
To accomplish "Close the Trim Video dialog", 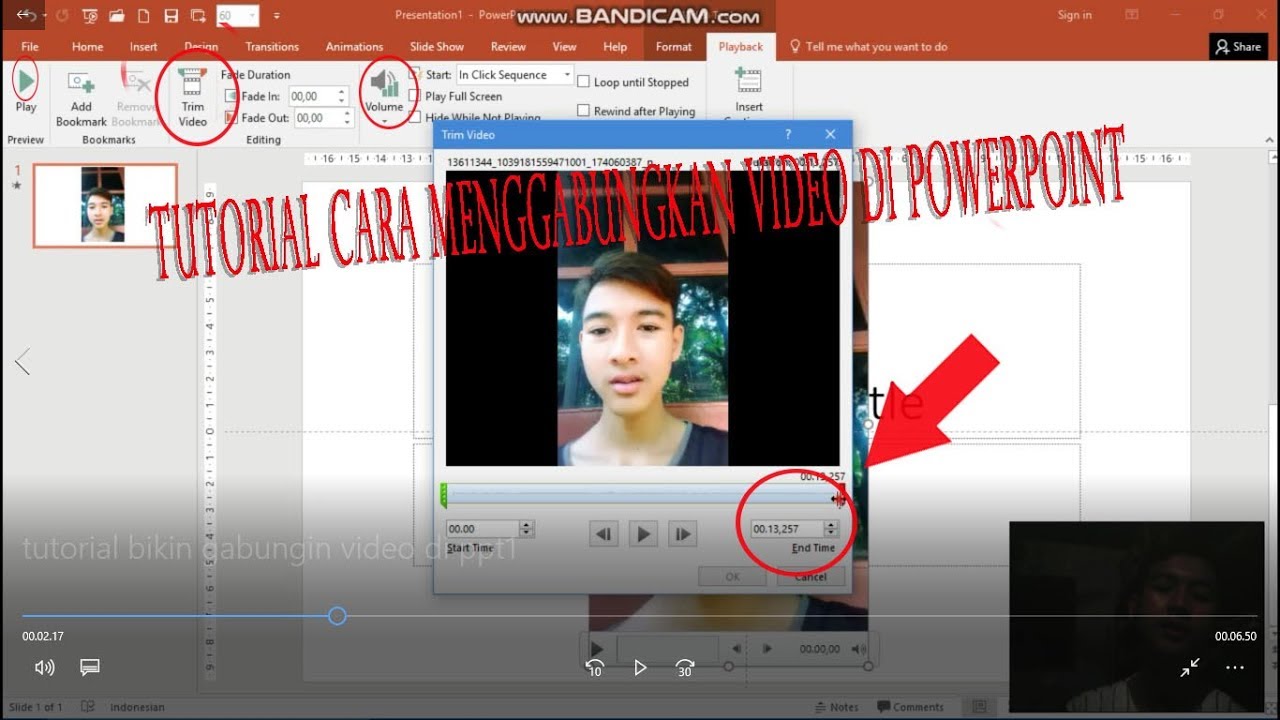I will pos(830,134).
